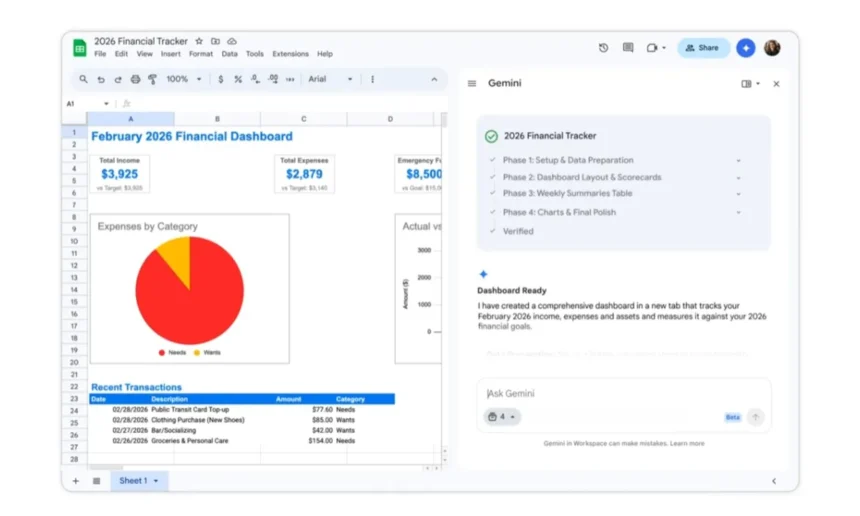Format selection as percent
Viewport: 860px width, 516px height.
pyautogui.click(x=237, y=79)
